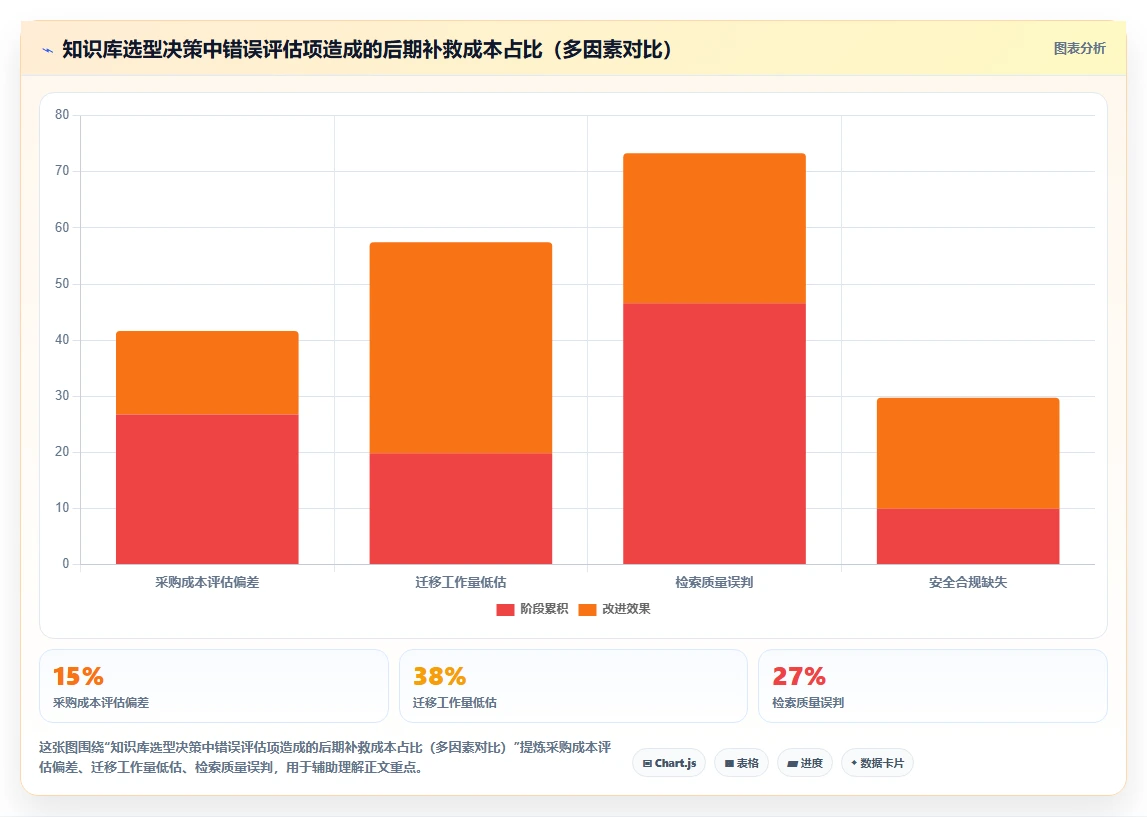The height and width of the screenshot is (817, 1147).
Task: Click the 采购成本评估偏差 axis label
Action: [x=207, y=582]
